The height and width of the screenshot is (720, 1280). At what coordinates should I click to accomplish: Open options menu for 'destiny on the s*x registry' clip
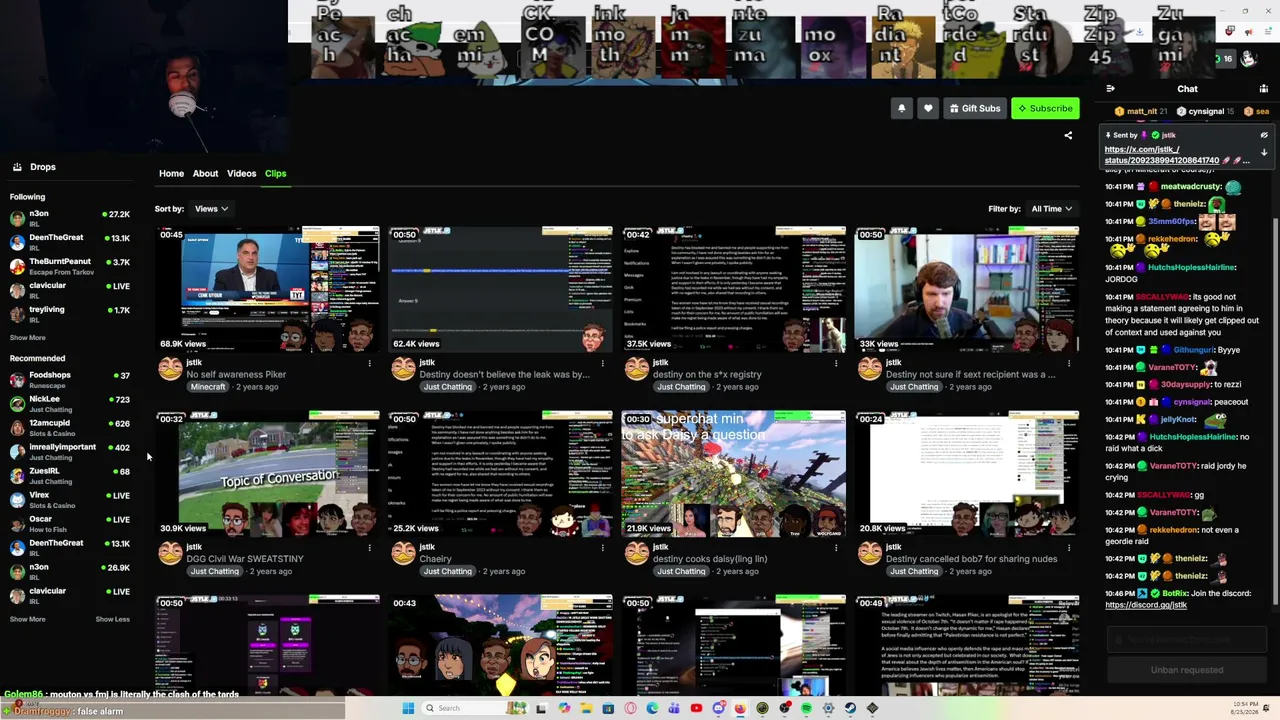[835, 363]
